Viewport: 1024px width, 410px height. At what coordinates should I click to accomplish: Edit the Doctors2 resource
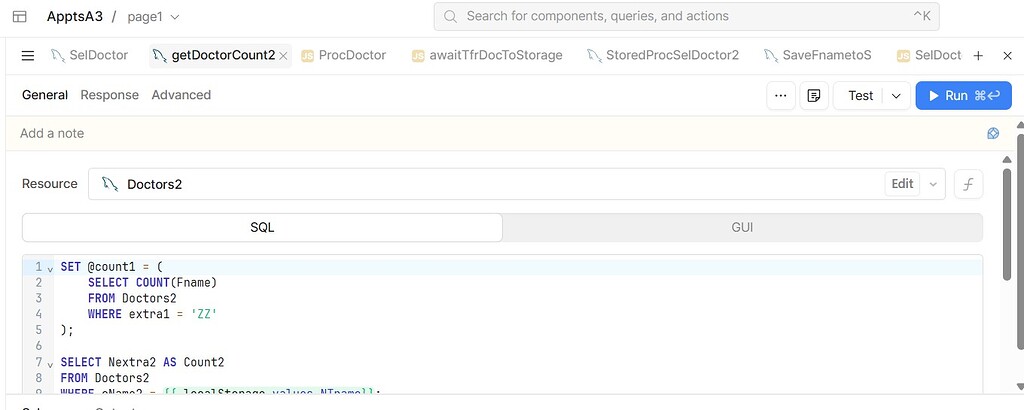pyautogui.click(x=903, y=184)
